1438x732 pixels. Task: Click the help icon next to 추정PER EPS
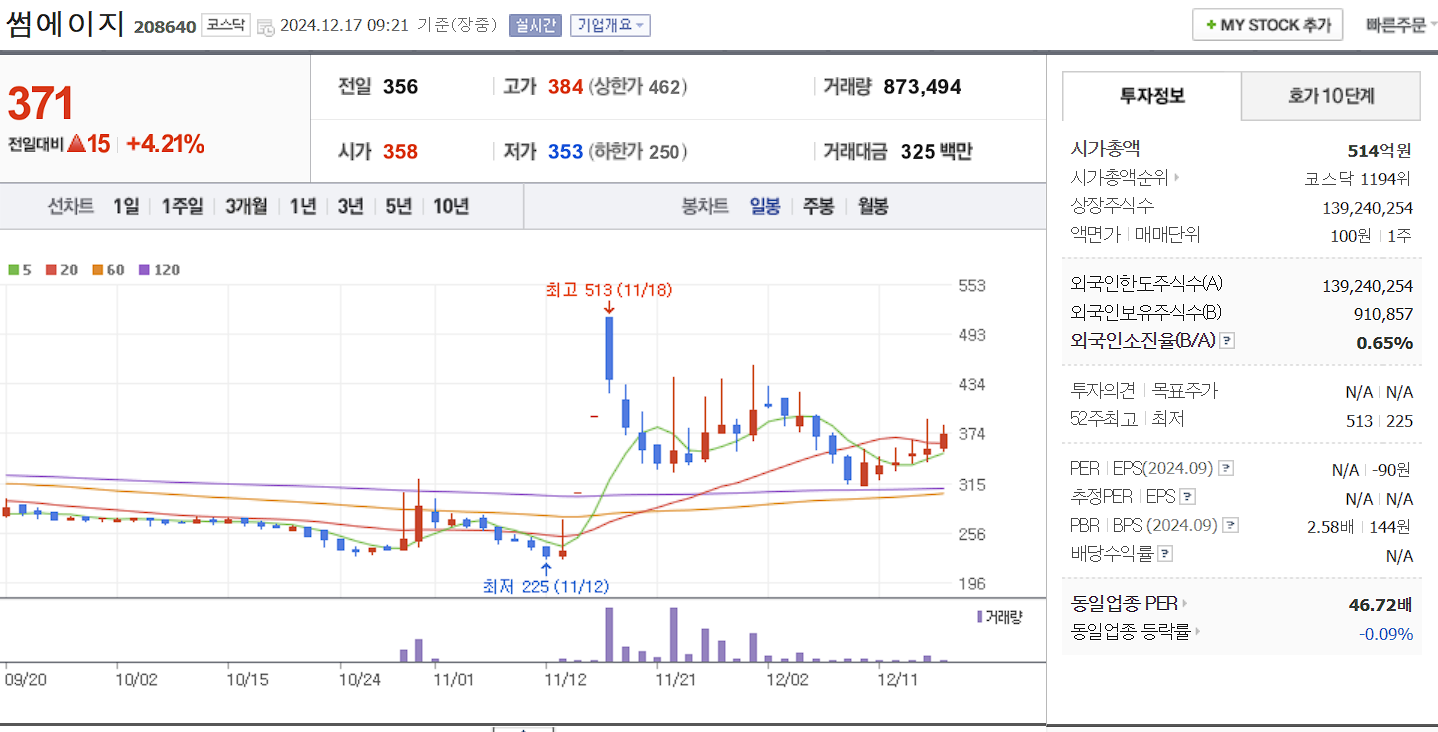[x=1185, y=495]
